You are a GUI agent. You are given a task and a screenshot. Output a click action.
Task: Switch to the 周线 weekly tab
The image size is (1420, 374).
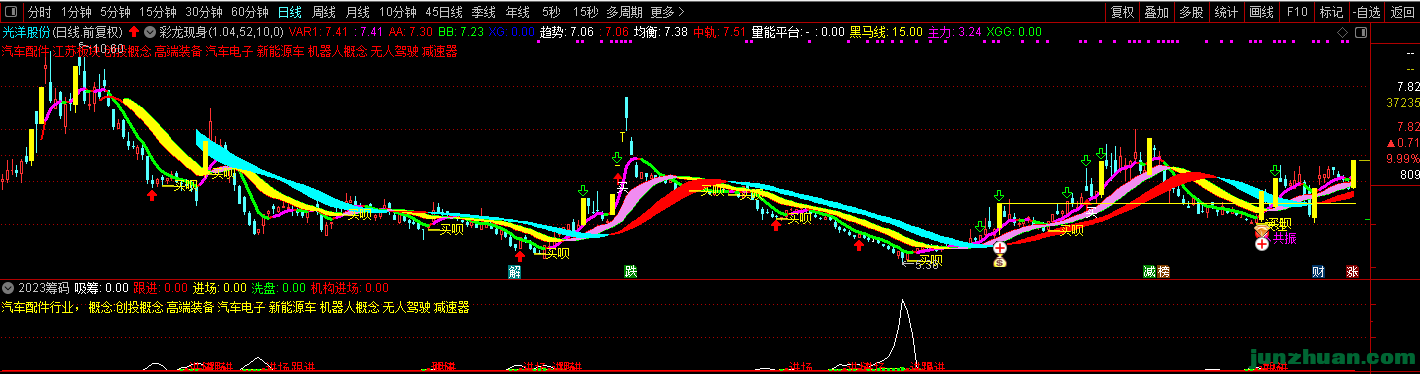point(323,13)
